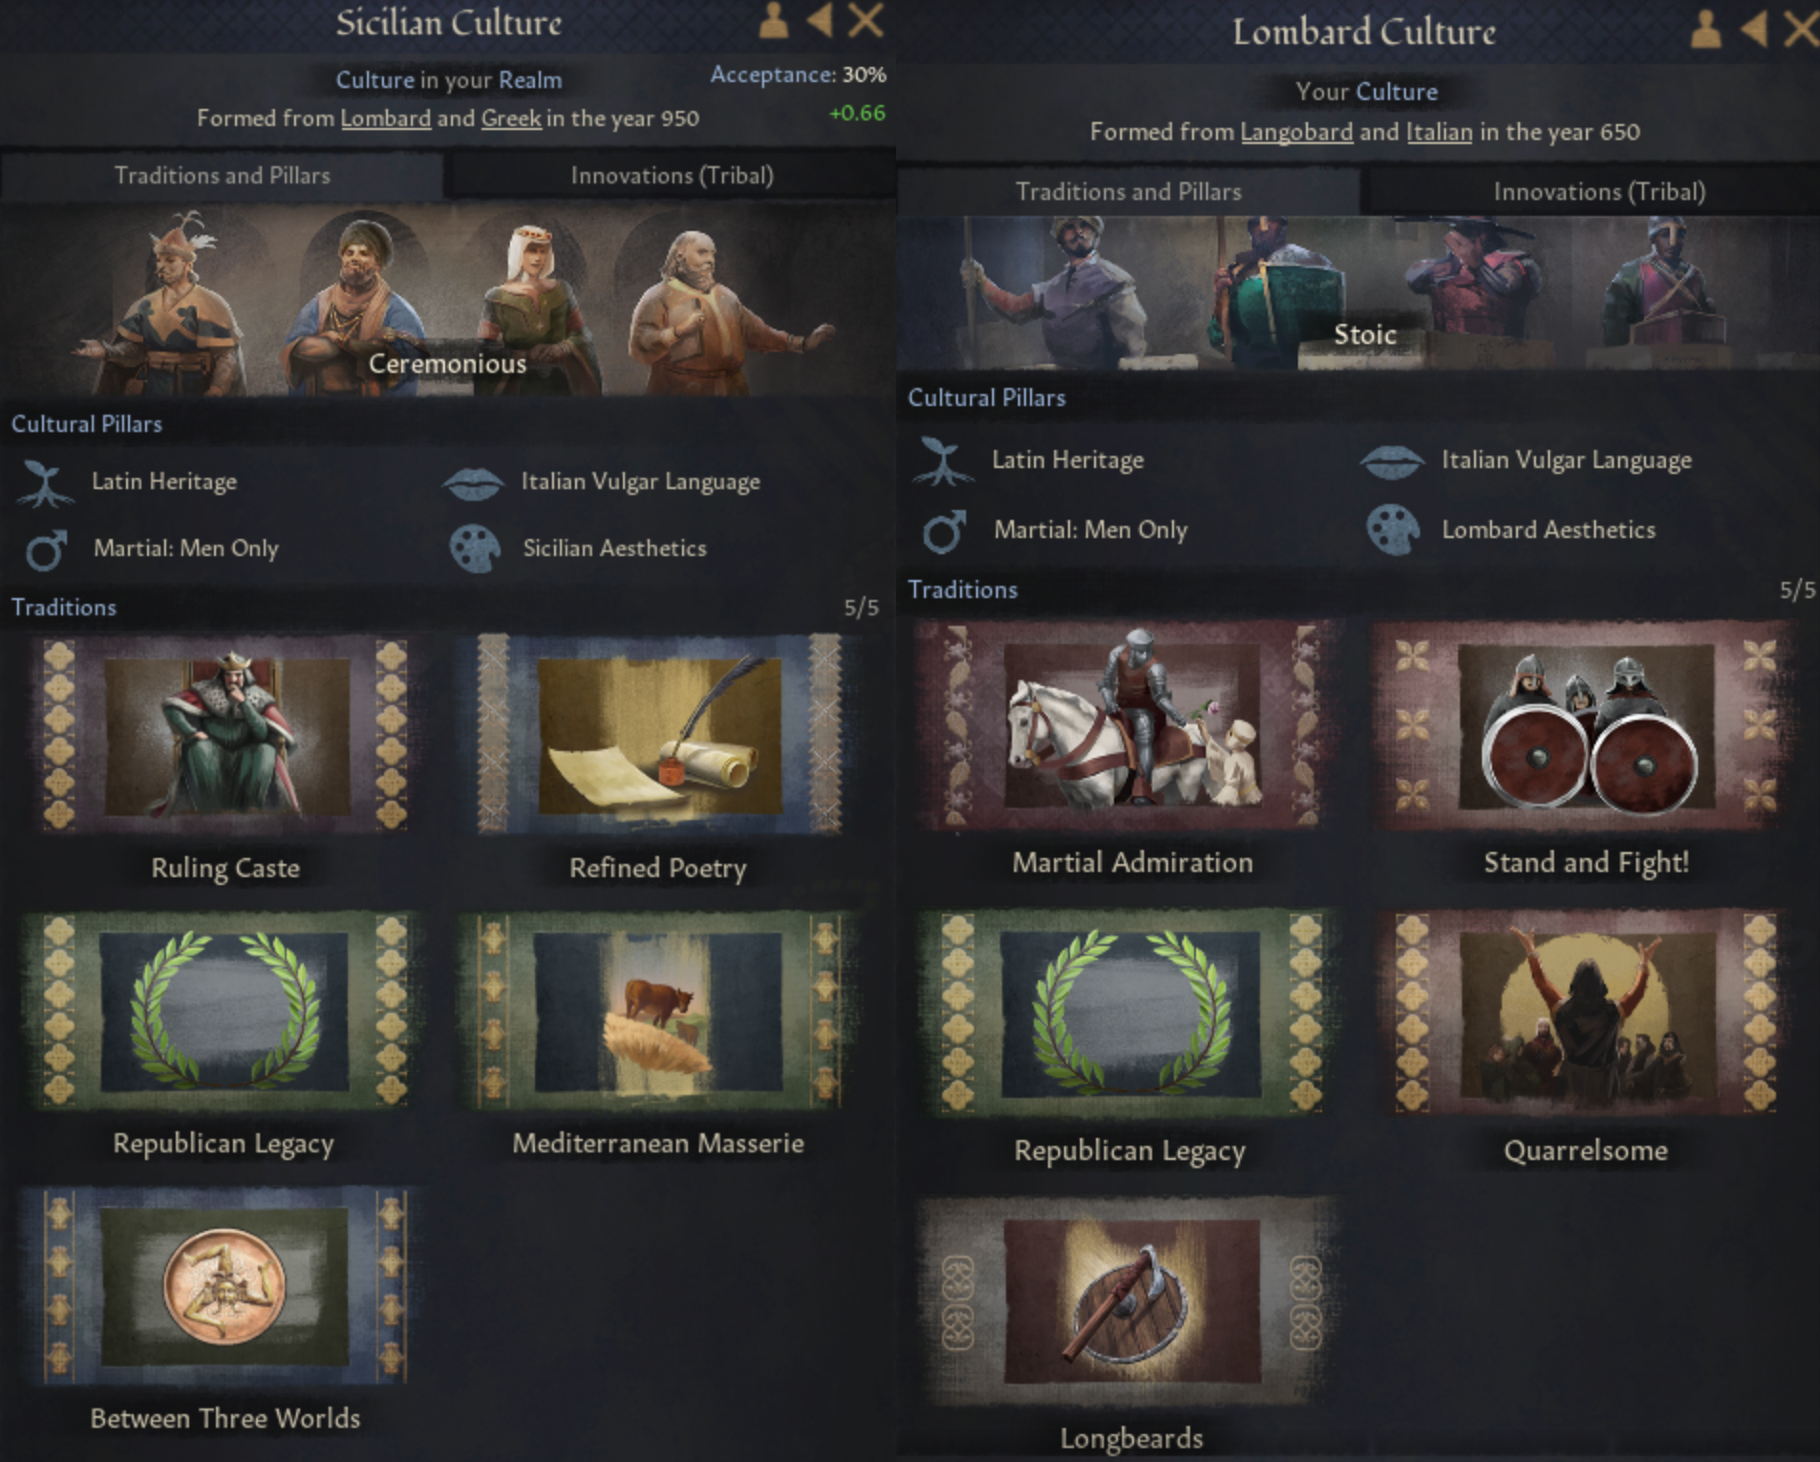Close the Sicilian Culture window
1820x1462 pixels.
[865, 20]
